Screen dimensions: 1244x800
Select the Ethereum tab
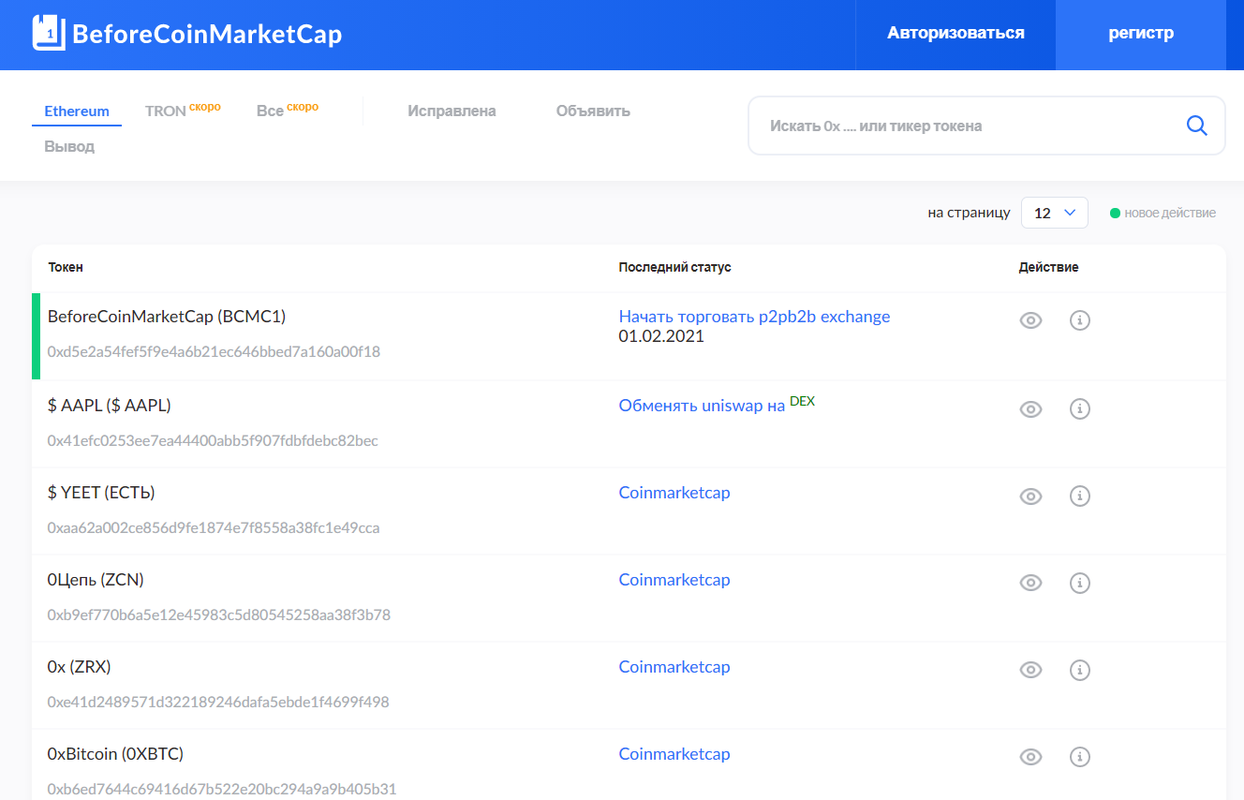[77, 111]
